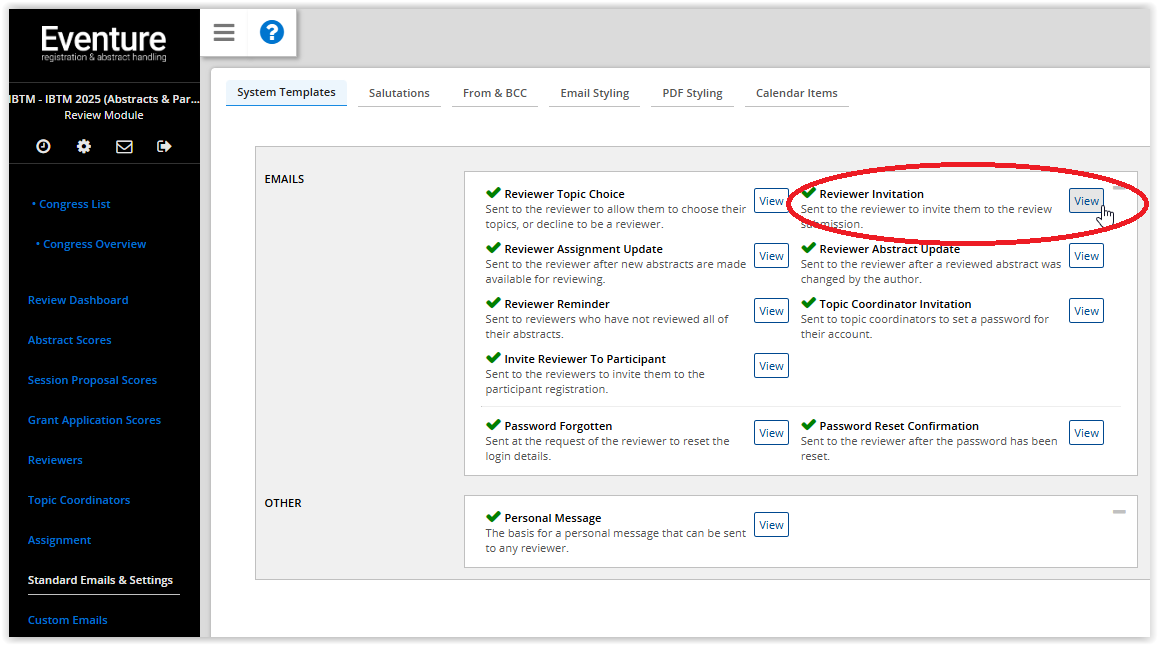Open the Congress List link
Image resolution: width=1158 pixels, height=645 pixels.
[x=75, y=204]
